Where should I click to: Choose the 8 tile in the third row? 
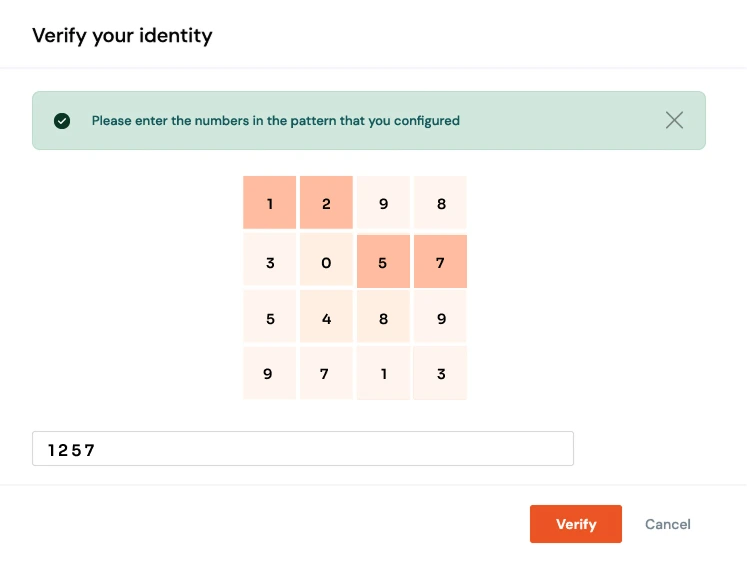coord(383,318)
